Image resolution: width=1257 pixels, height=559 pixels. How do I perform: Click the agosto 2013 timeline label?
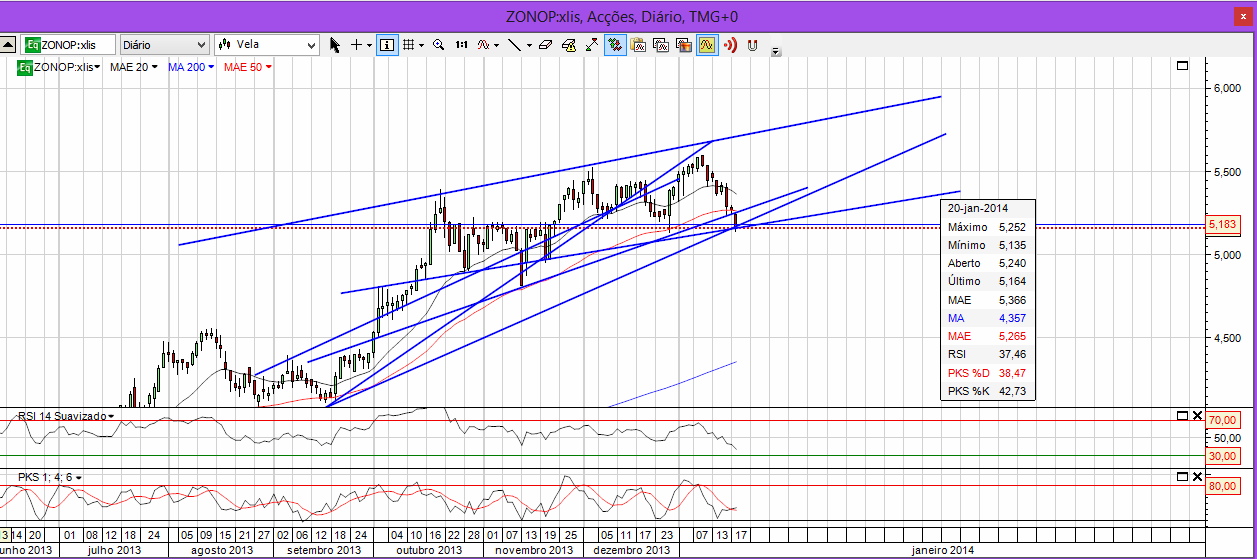tap(222, 550)
